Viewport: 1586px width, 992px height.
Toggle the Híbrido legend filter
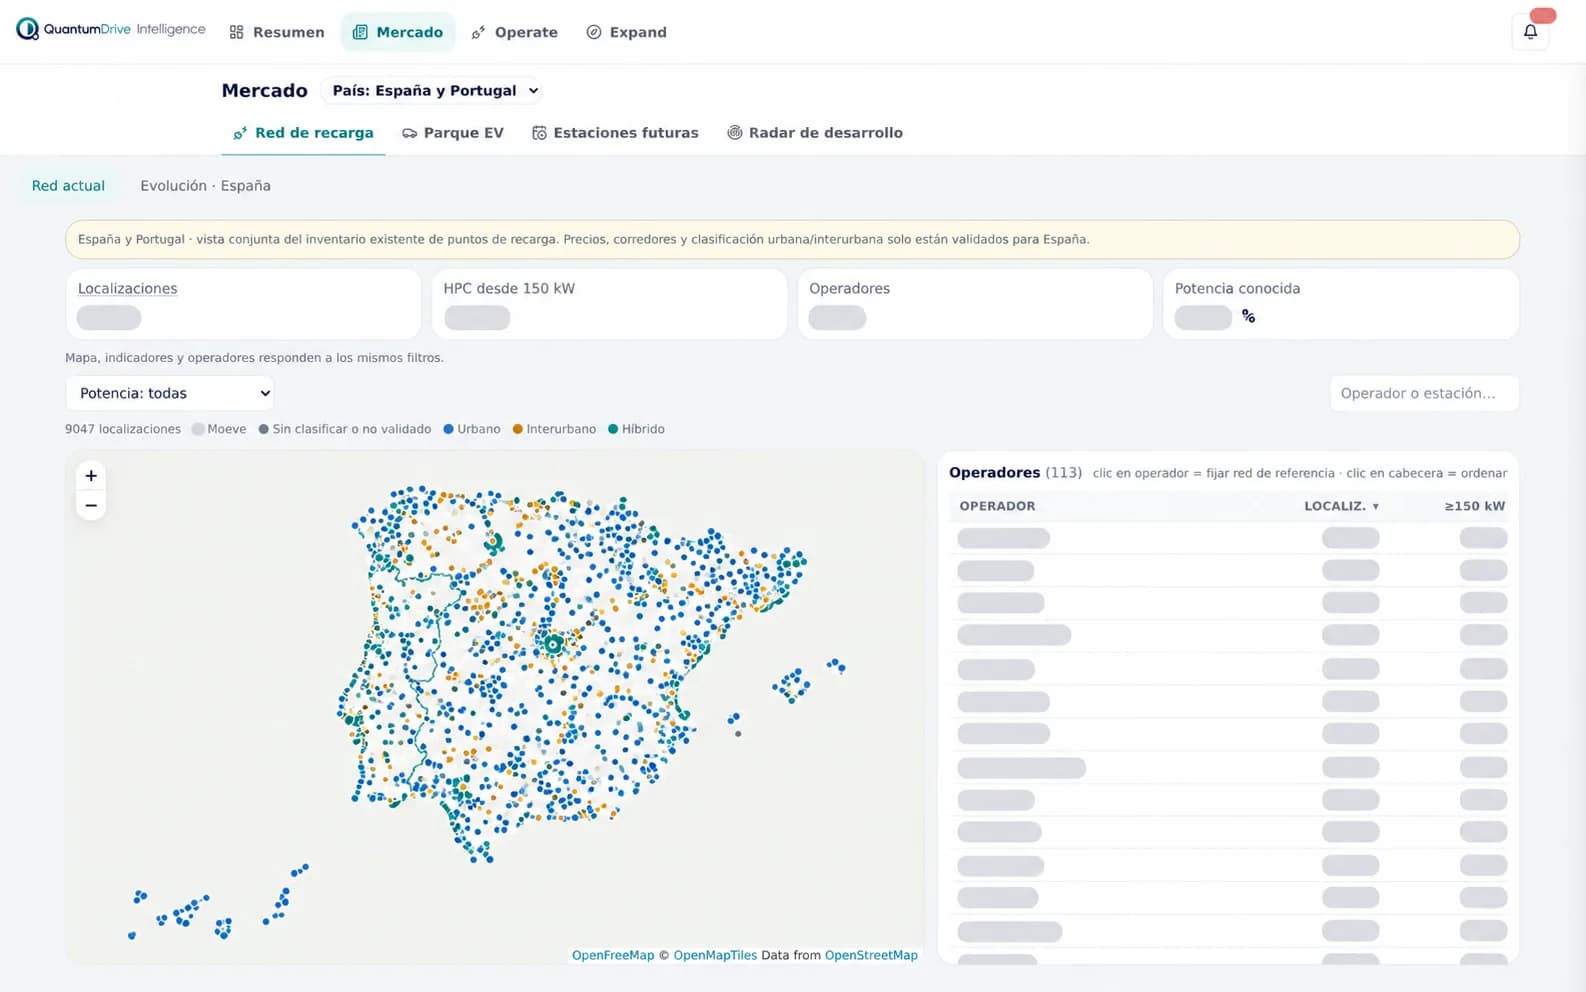636,429
